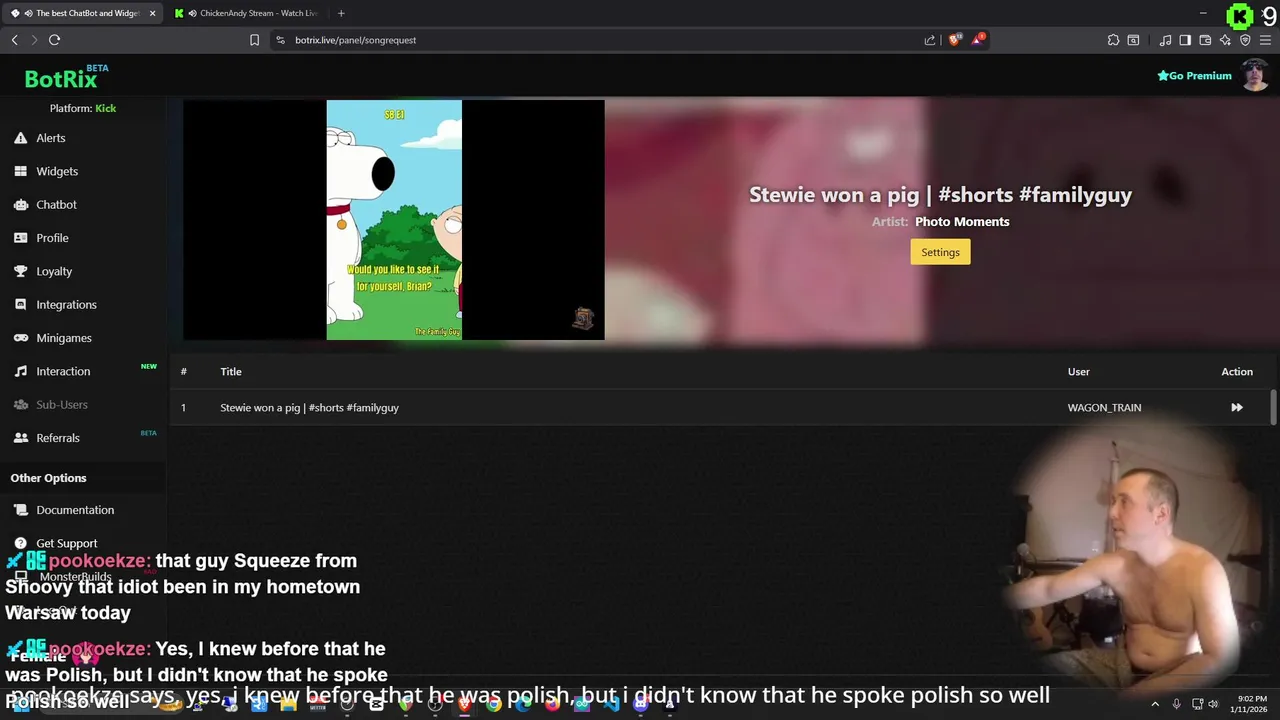Open the Leo AI sparkle icon
Screen dimensions: 1280x720
point(1225,40)
